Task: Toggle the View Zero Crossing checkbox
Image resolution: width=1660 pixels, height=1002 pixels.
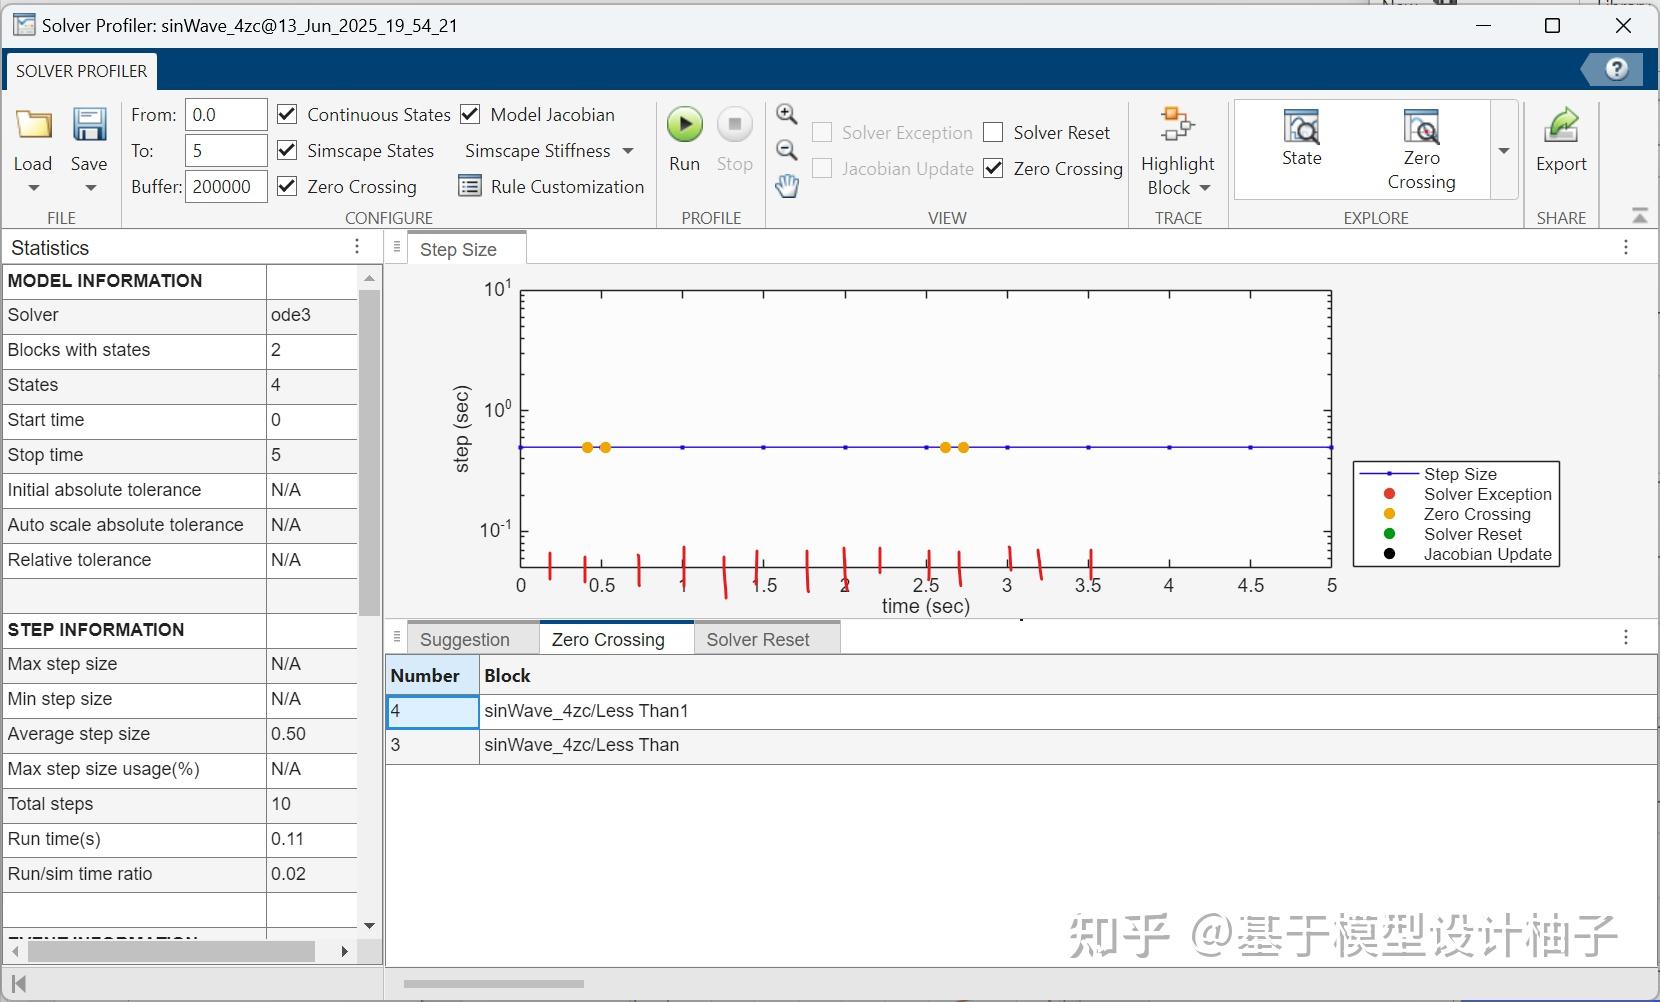Action: [x=993, y=168]
